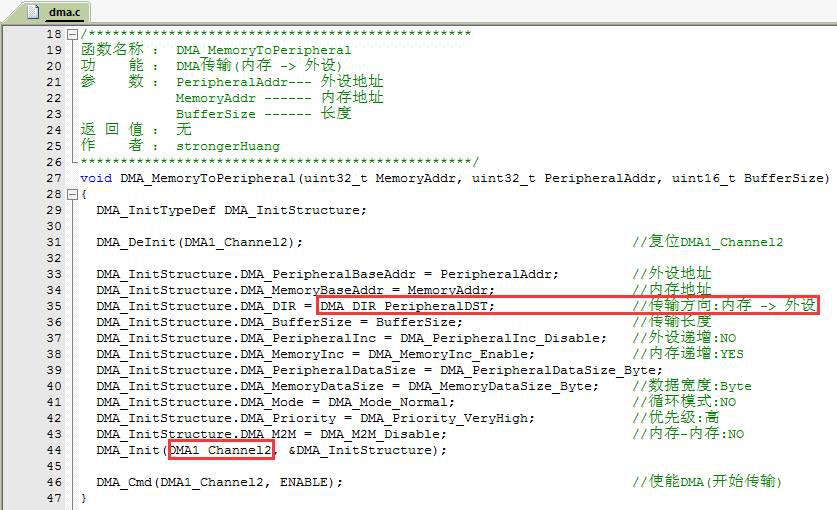Click PeripheralAddr value on line 33
837x510 pixels.
pyautogui.click(x=499, y=274)
